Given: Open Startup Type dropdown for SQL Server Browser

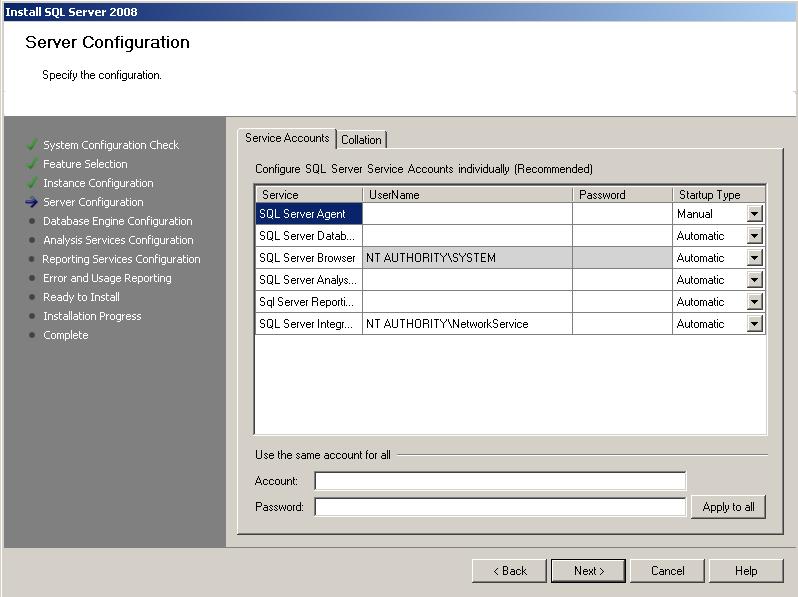Looking at the screenshot, I should 754,258.
